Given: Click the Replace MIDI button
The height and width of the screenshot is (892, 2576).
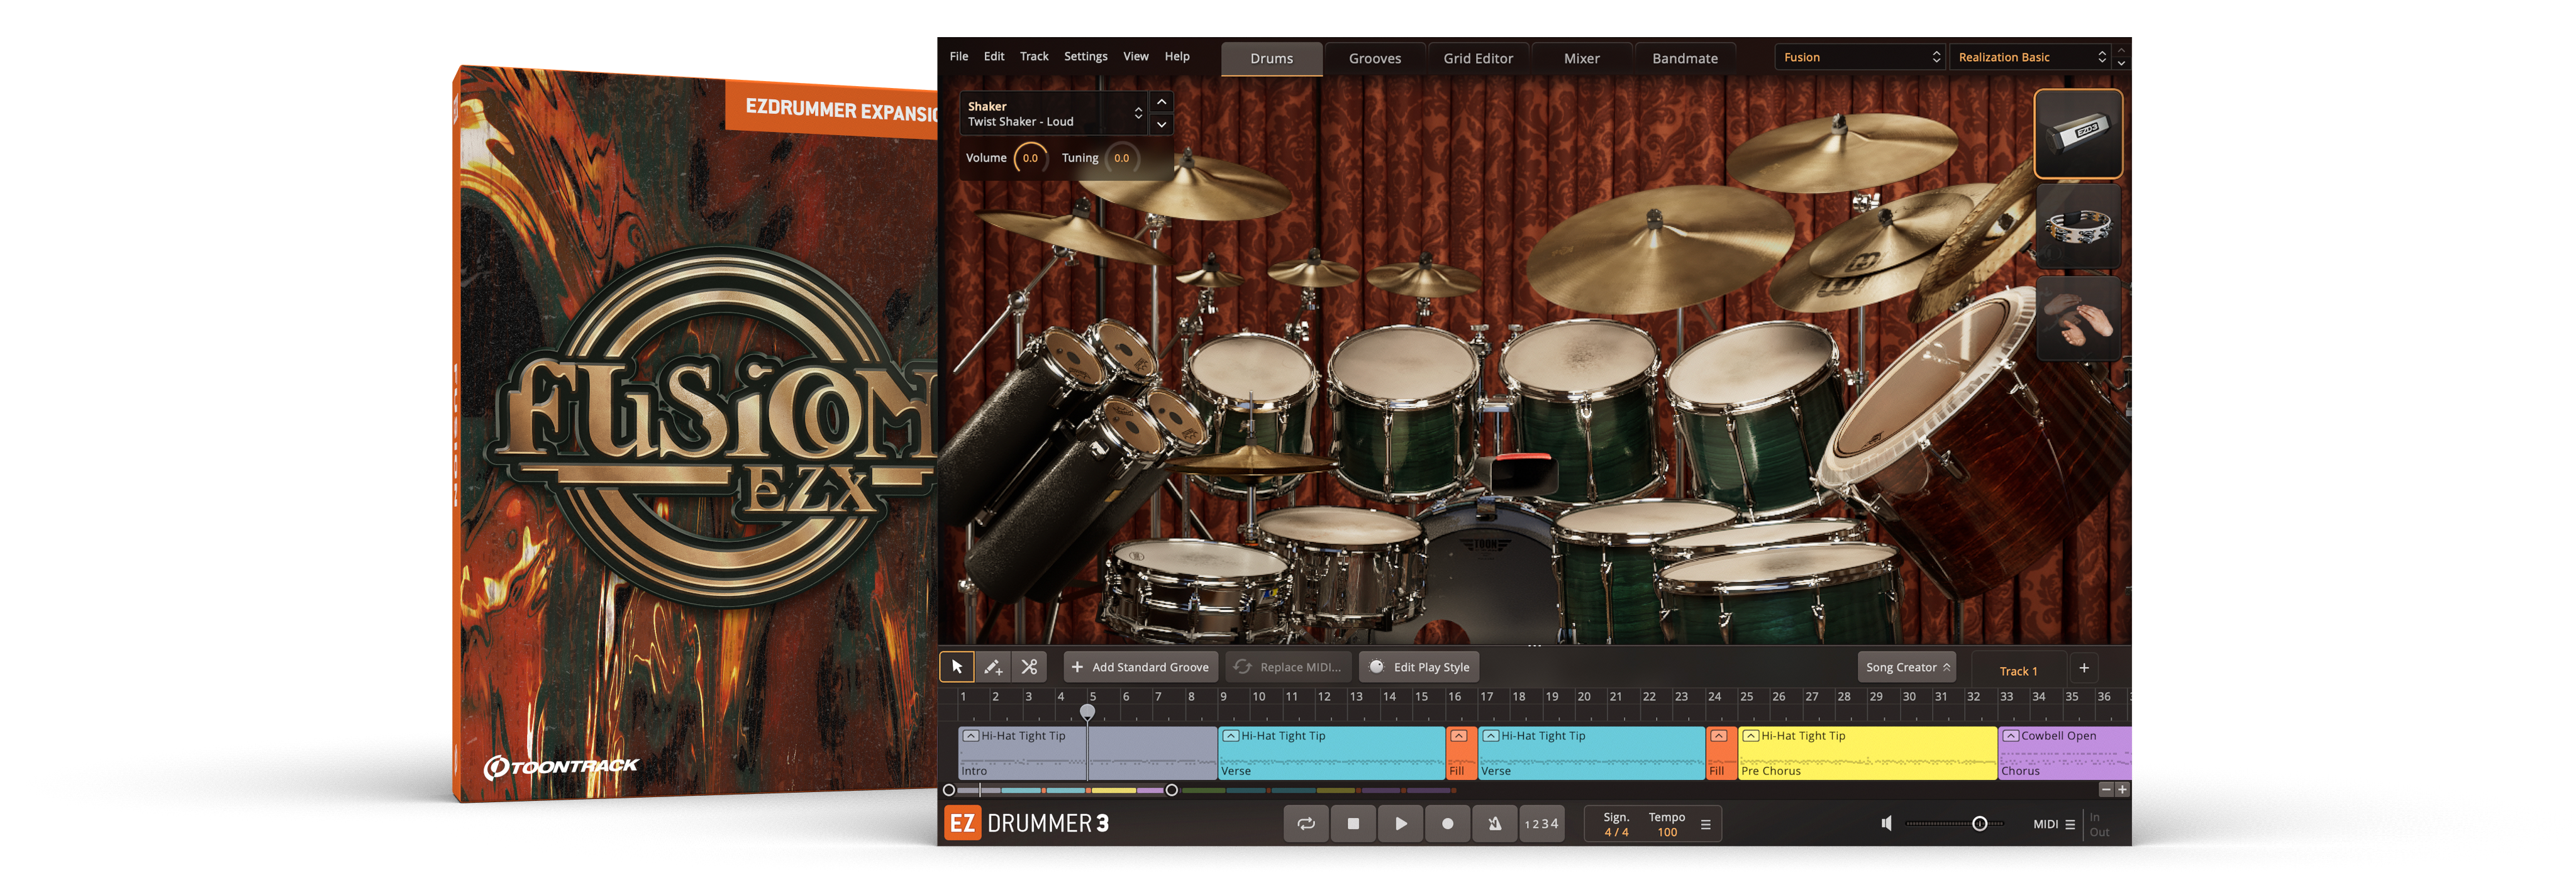Looking at the screenshot, I should point(1288,667).
